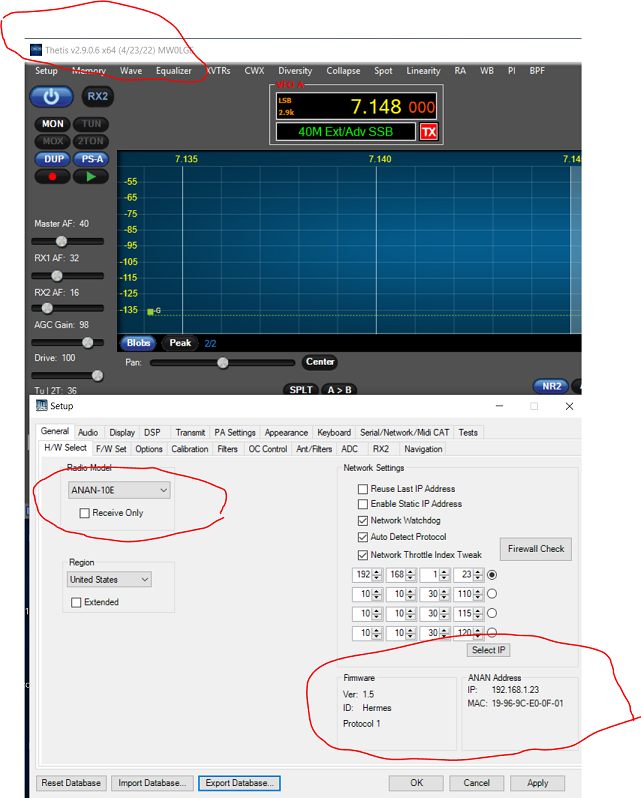Click the 23 last octet stepper field
641x798 pixels.
(468, 575)
